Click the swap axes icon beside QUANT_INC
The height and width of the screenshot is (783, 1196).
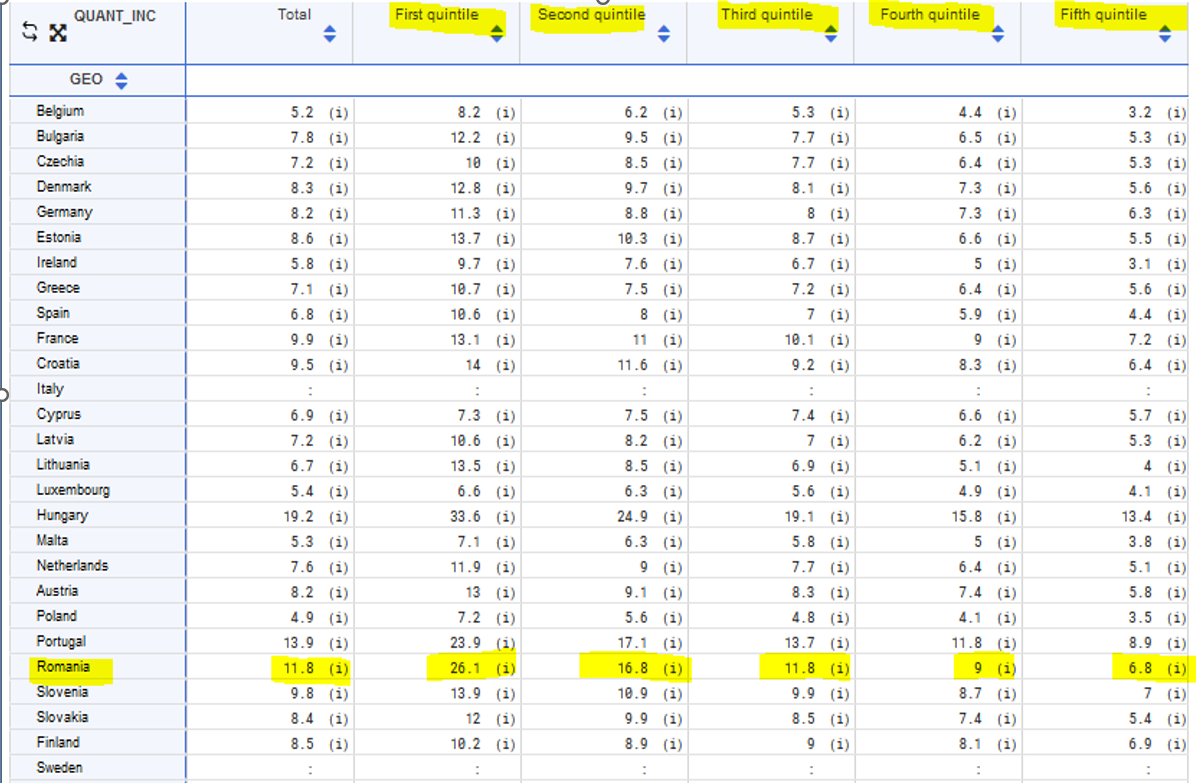(30, 32)
